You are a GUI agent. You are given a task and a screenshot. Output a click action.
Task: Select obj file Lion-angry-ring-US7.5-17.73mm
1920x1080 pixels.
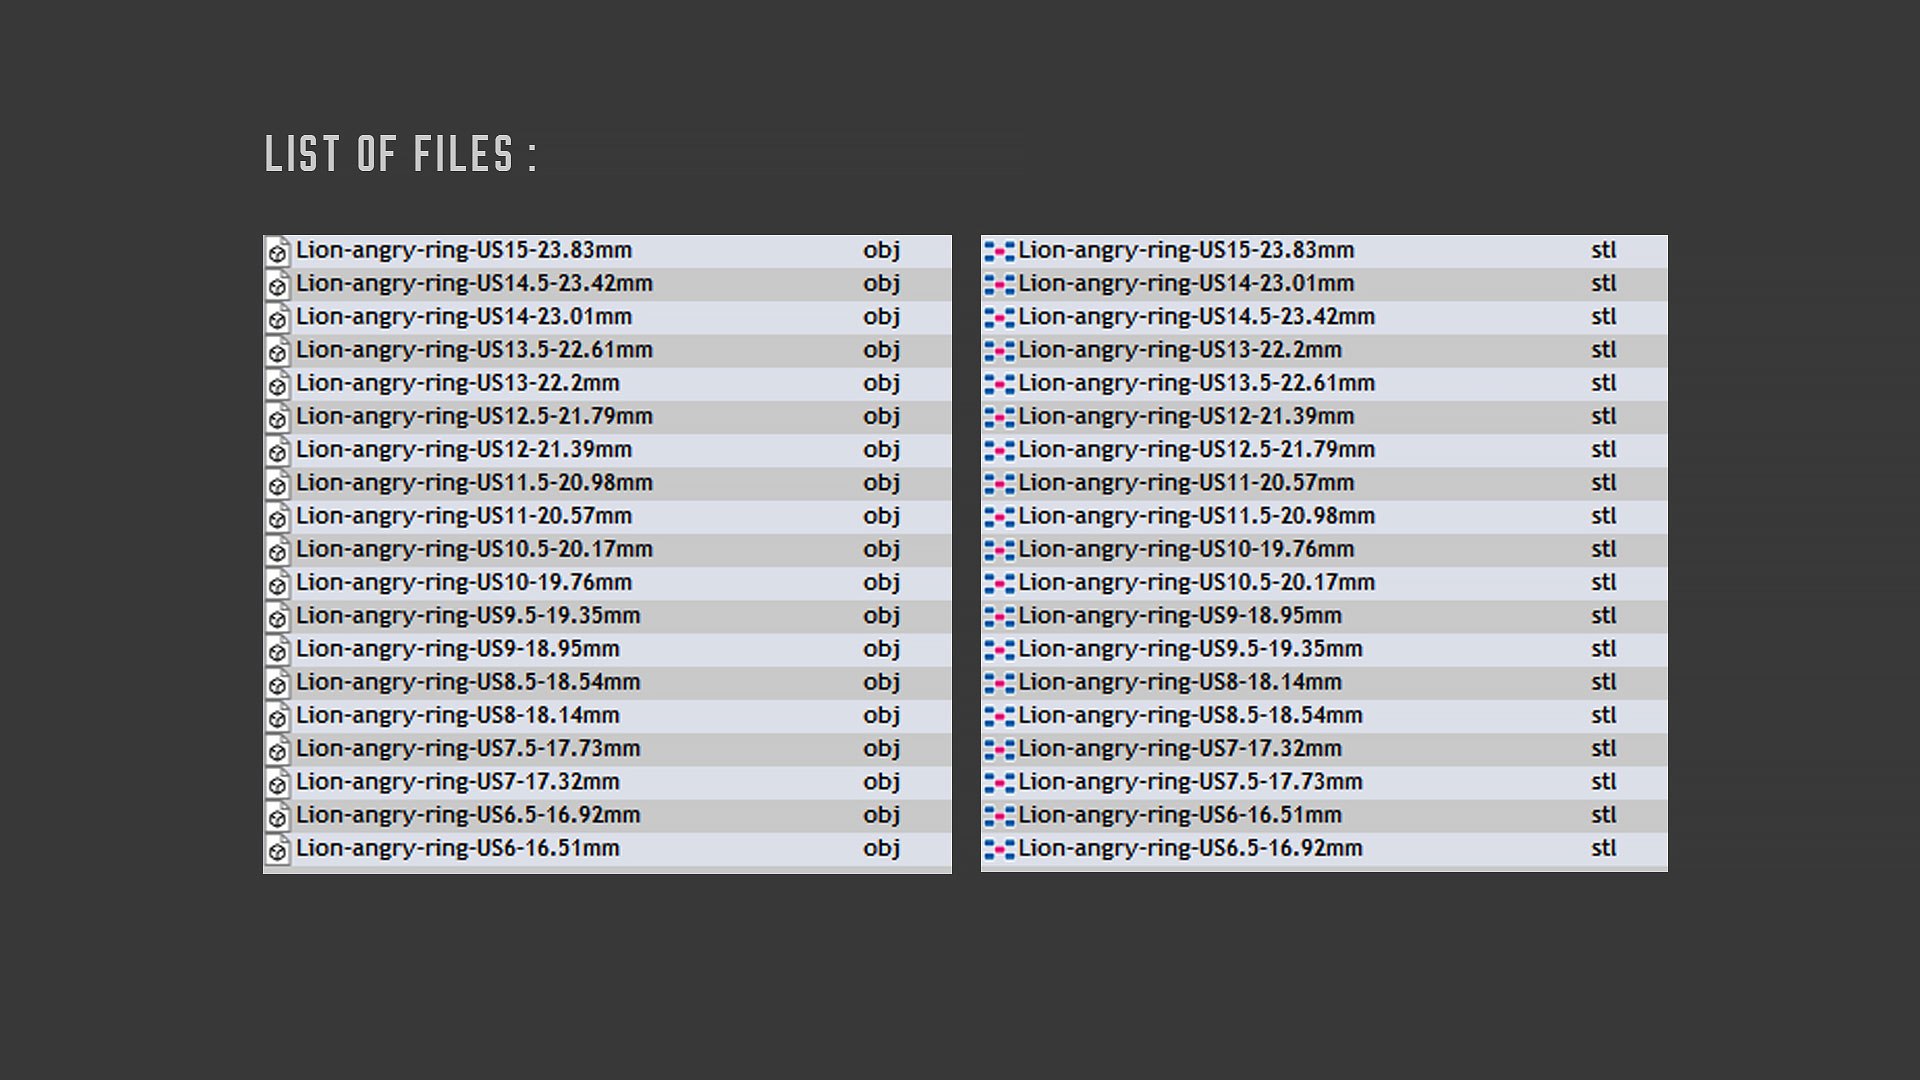tap(607, 749)
